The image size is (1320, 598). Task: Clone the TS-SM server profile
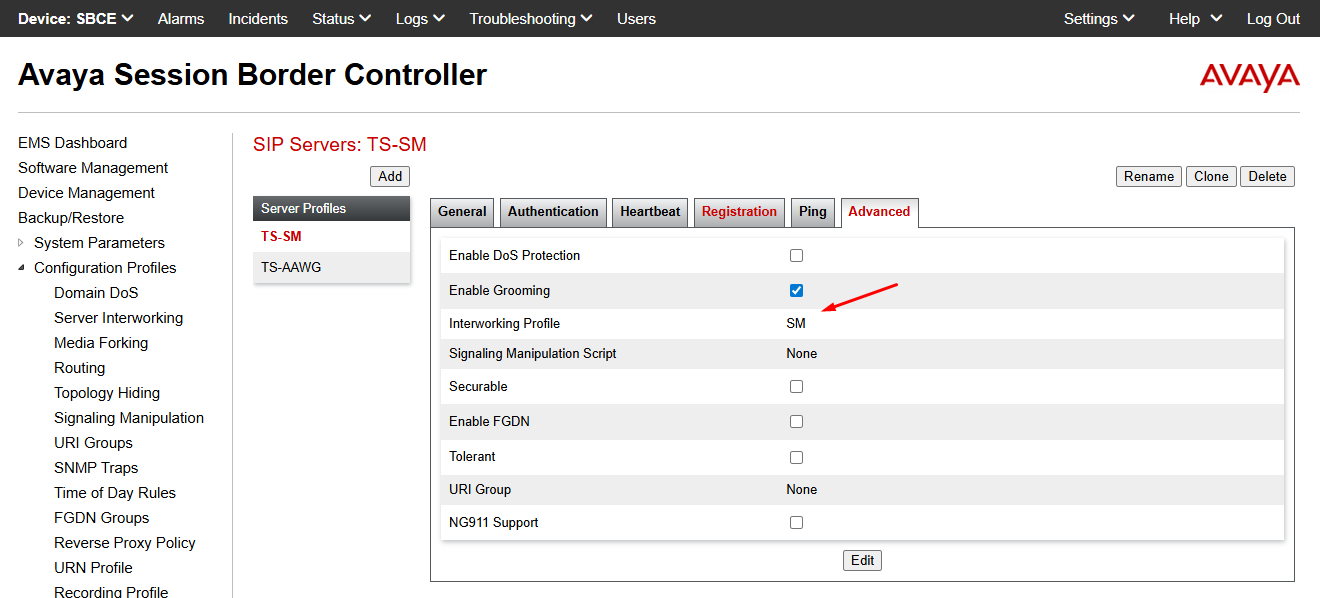[1210, 177]
